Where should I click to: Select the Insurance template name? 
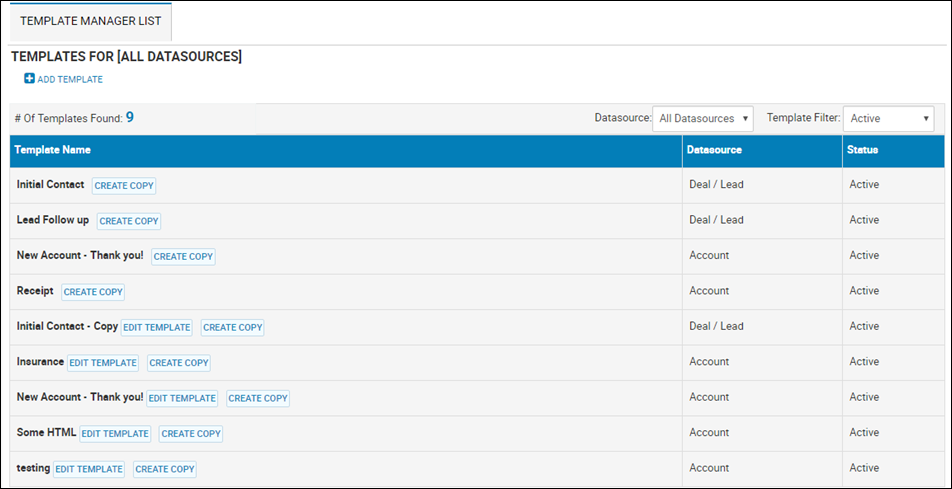click(x=40, y=361)
